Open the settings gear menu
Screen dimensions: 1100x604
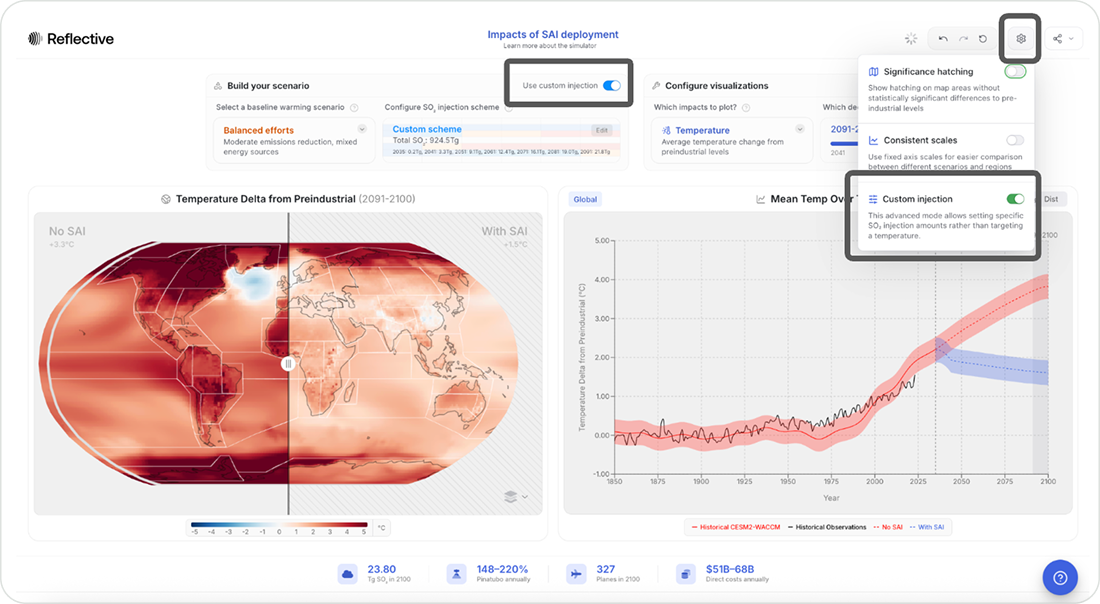1021,39
